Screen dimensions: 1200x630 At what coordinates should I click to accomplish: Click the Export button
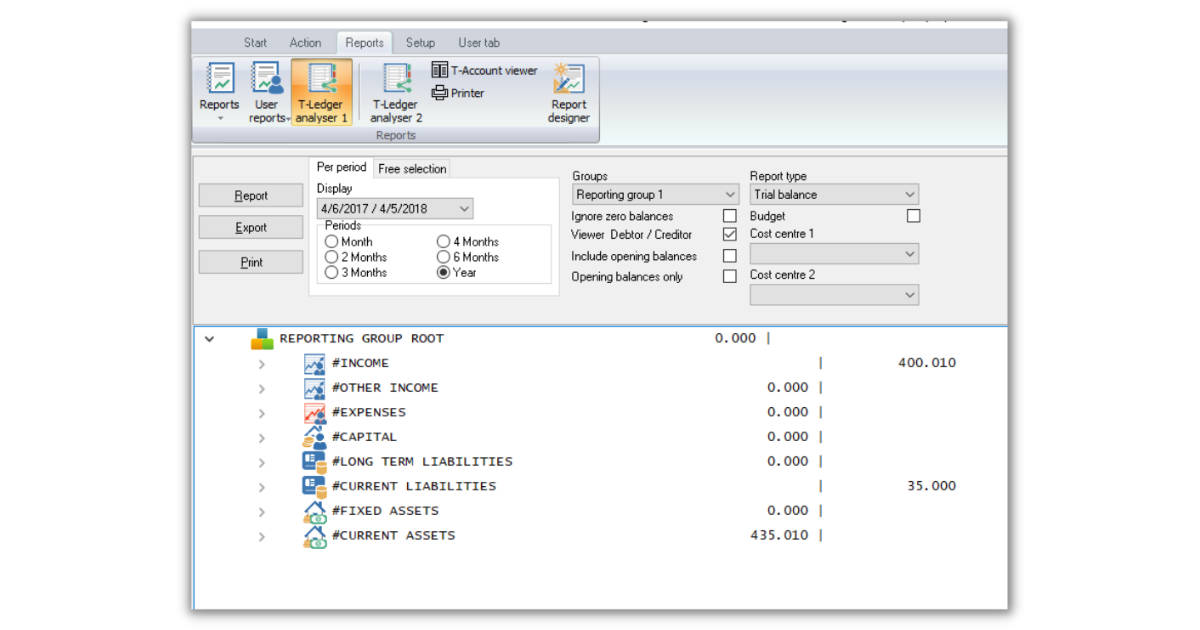[250, 227]
